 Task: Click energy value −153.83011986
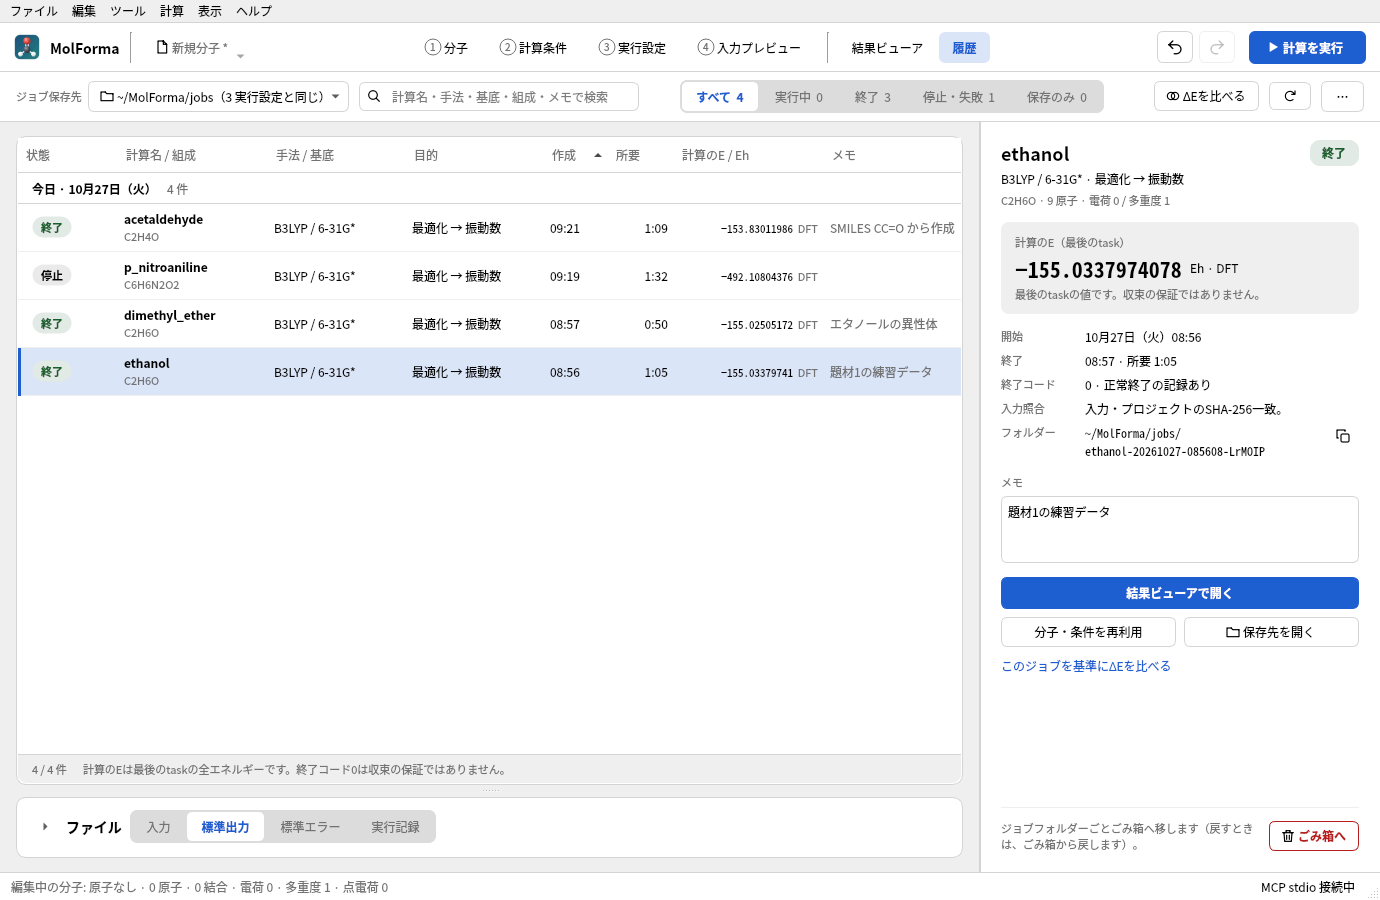coord(757,229)
